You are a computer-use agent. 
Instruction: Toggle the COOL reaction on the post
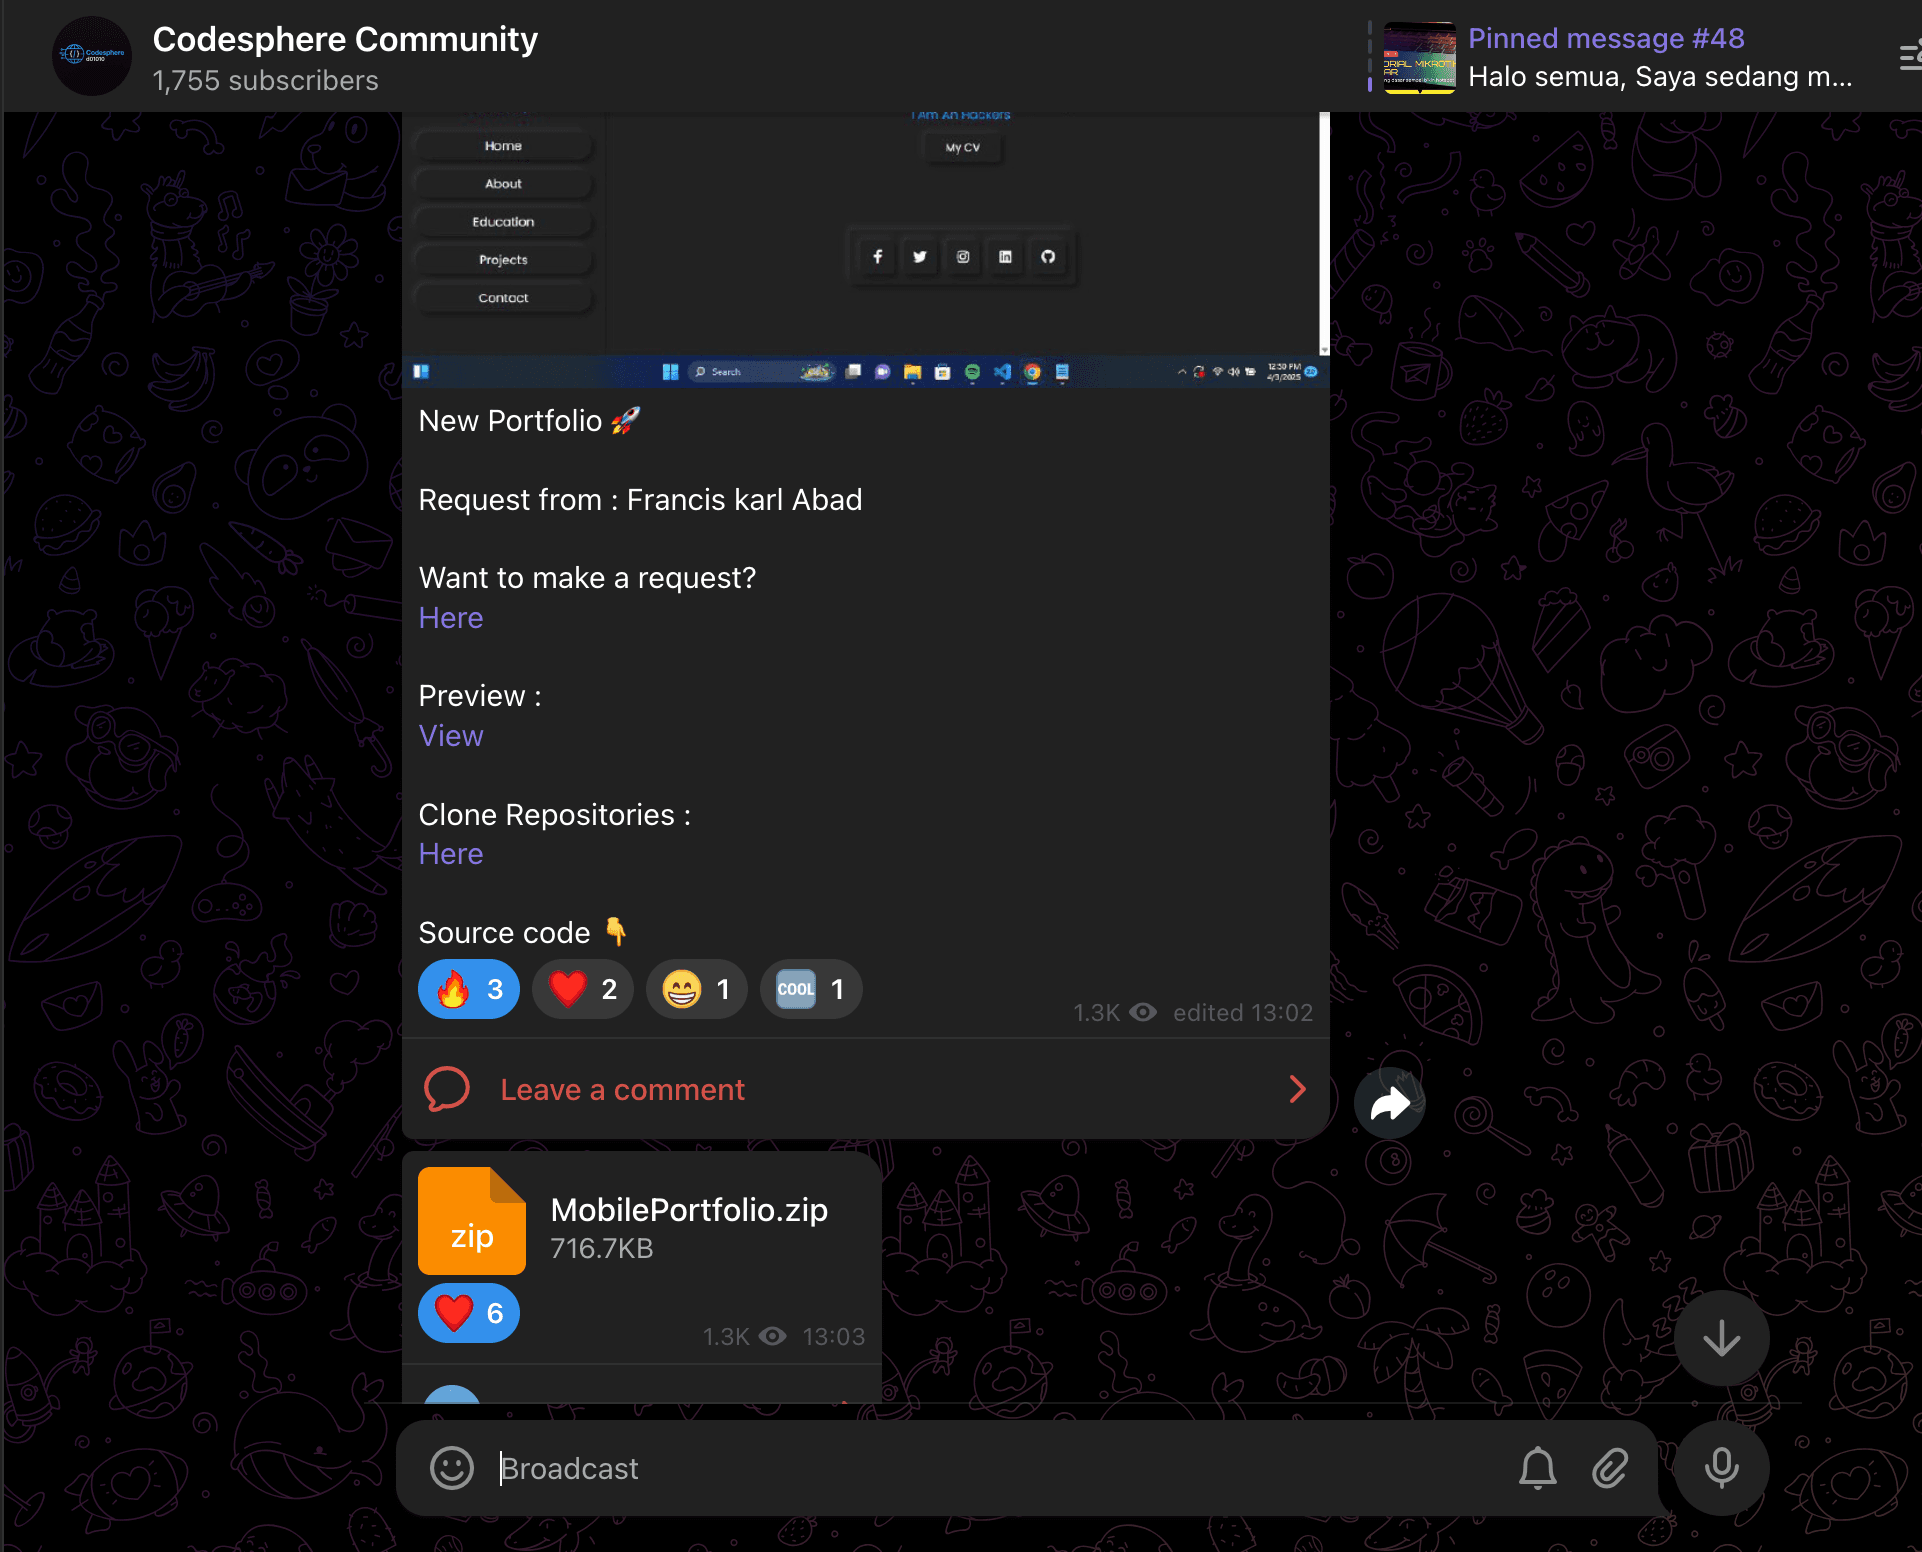tap(810, 989)
